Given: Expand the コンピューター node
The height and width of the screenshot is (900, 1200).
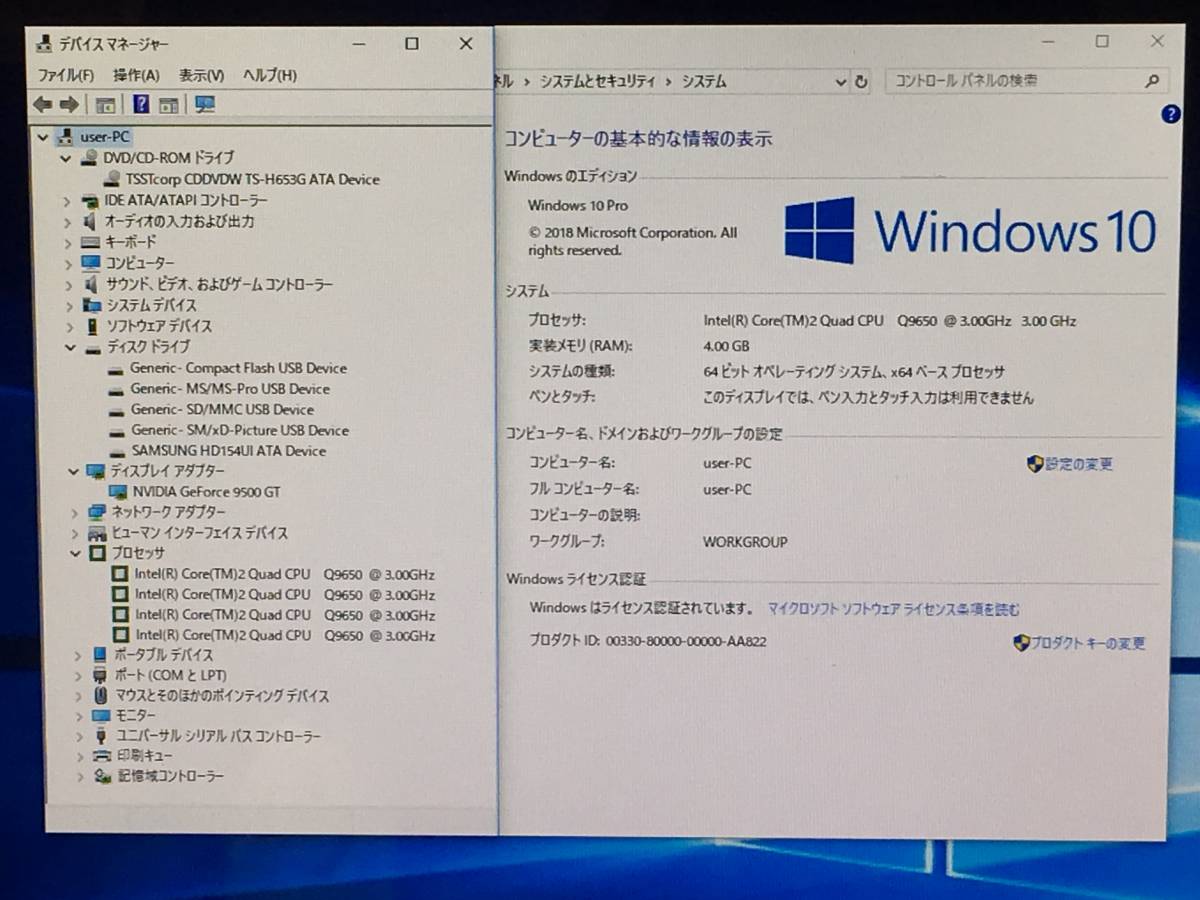Looking at the screenshot, I should click(68, 263).
